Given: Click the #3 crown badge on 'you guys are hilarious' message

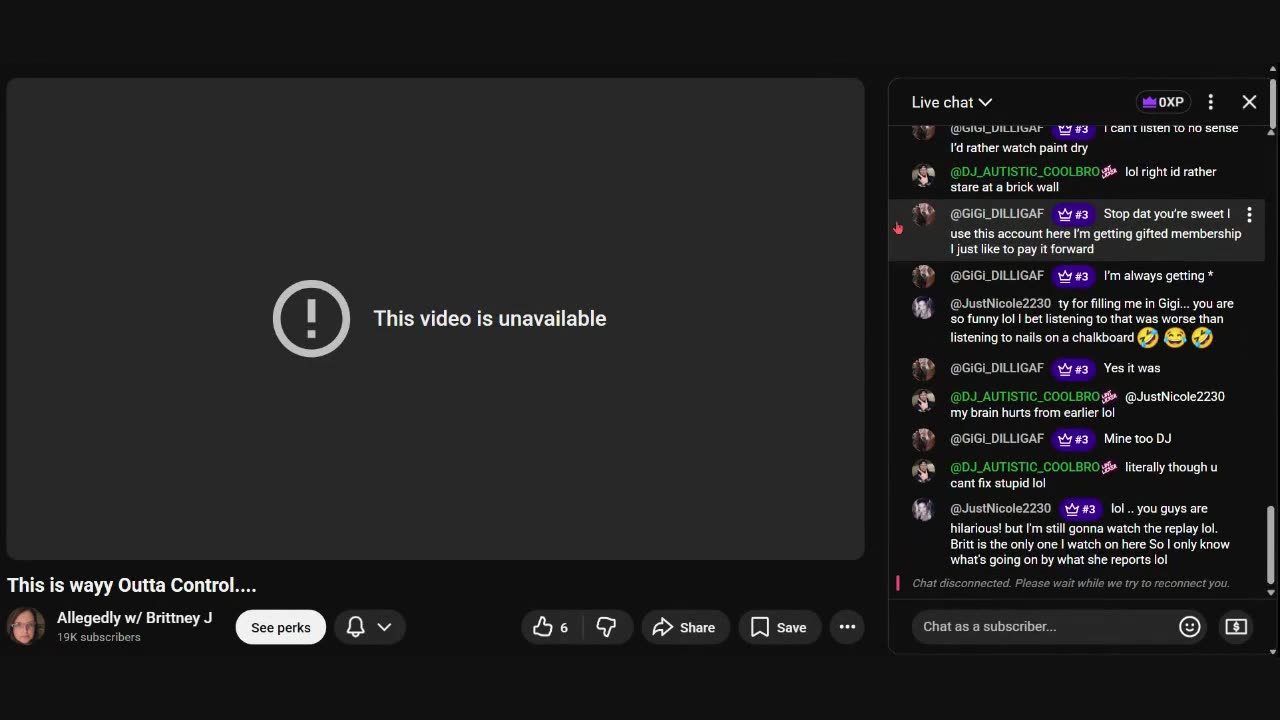Looking at the screenshot, I should pos(1081,509).
